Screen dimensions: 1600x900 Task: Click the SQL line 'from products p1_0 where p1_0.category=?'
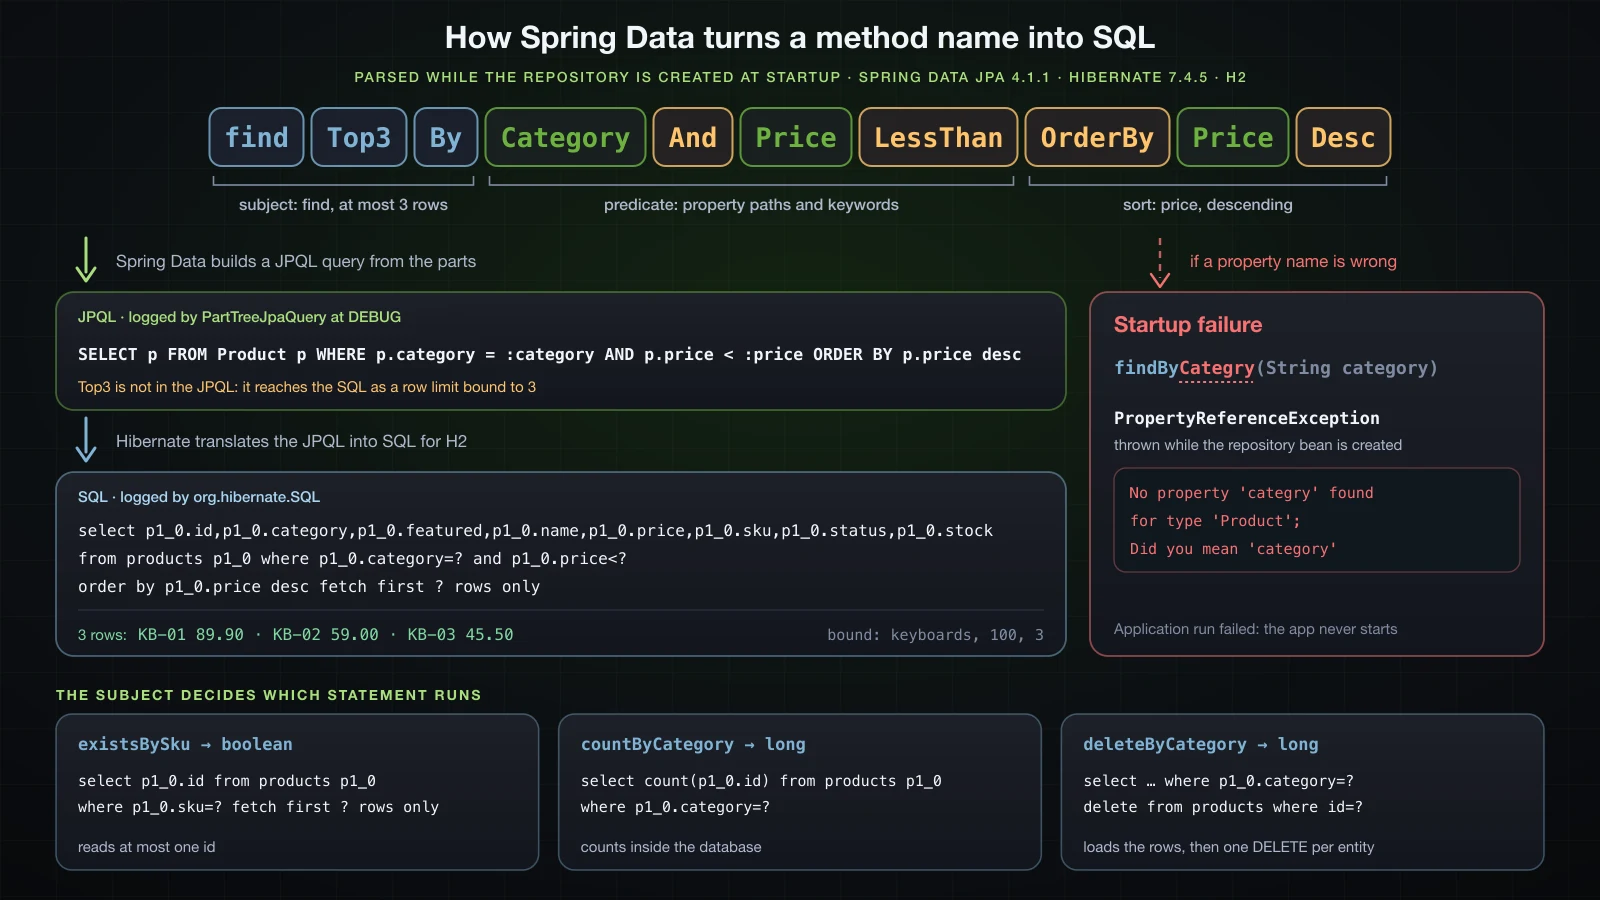pyautogui.click(x=353, y=559)
